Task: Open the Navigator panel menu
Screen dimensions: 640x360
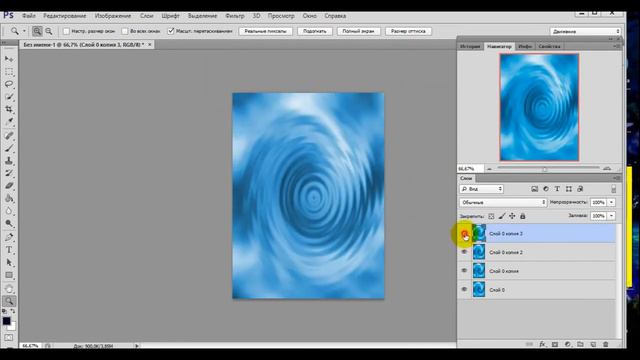Action: click(617, 46)
